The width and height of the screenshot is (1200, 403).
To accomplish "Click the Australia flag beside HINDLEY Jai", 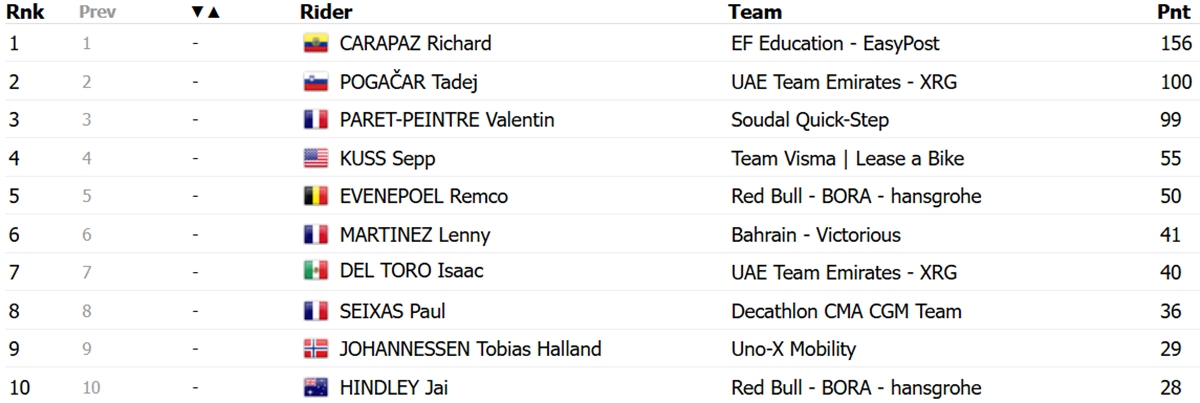I will (316, 388).
